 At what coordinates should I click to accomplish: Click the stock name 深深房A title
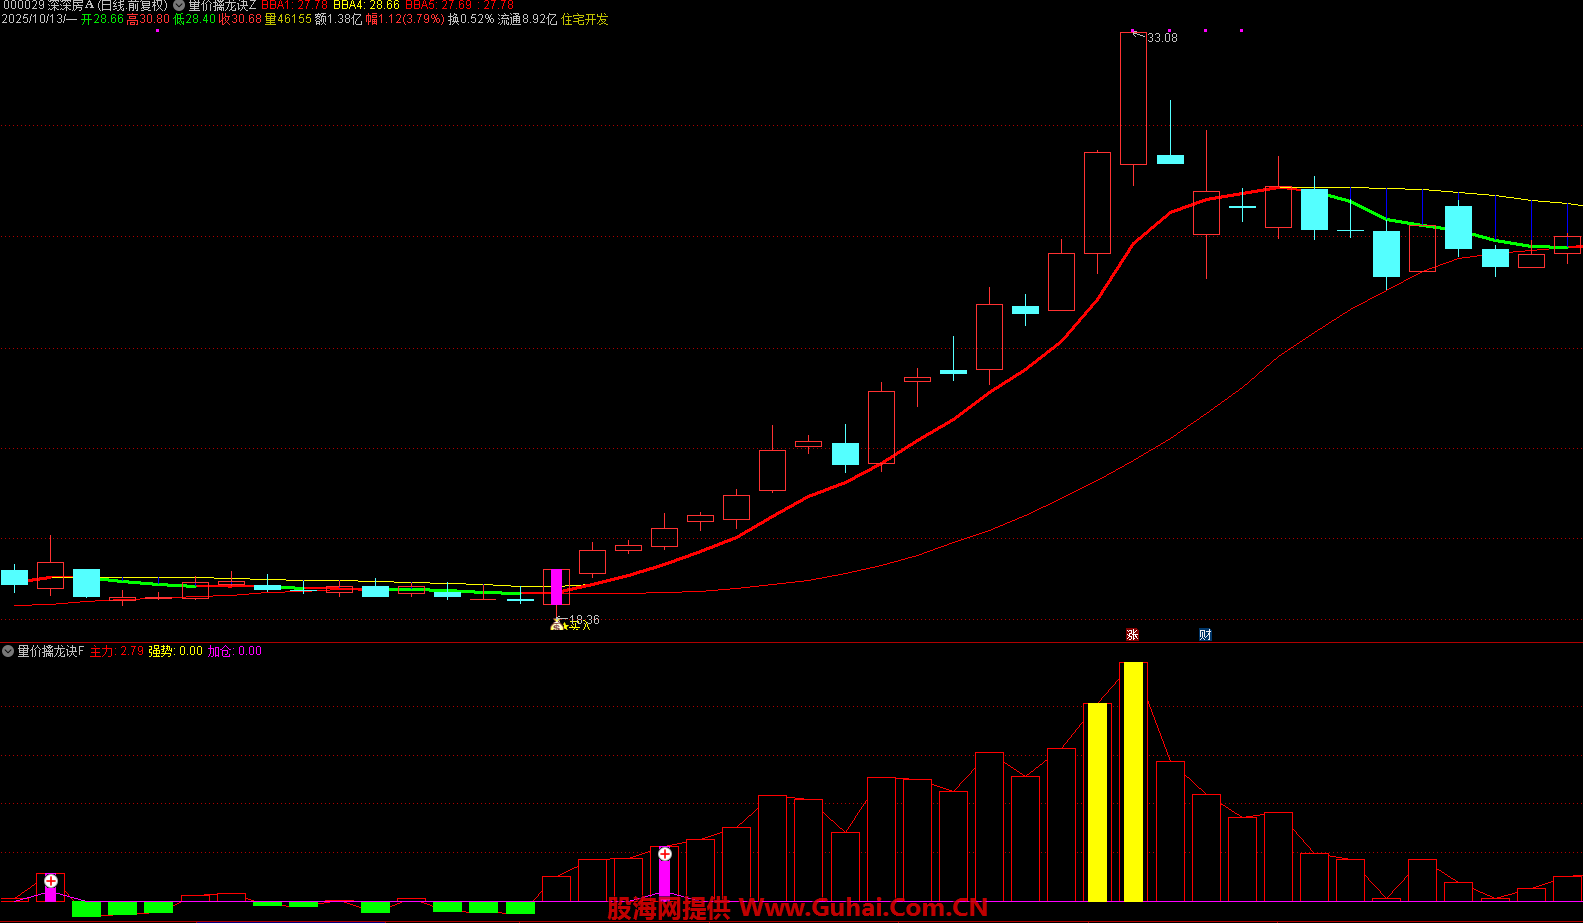click(70, 6)
